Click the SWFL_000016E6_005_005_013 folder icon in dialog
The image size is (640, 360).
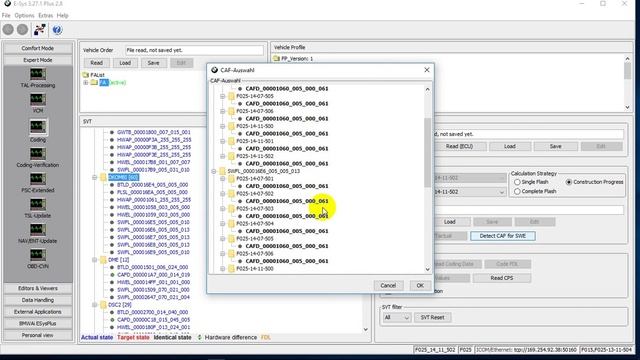(x=222, y=171)
